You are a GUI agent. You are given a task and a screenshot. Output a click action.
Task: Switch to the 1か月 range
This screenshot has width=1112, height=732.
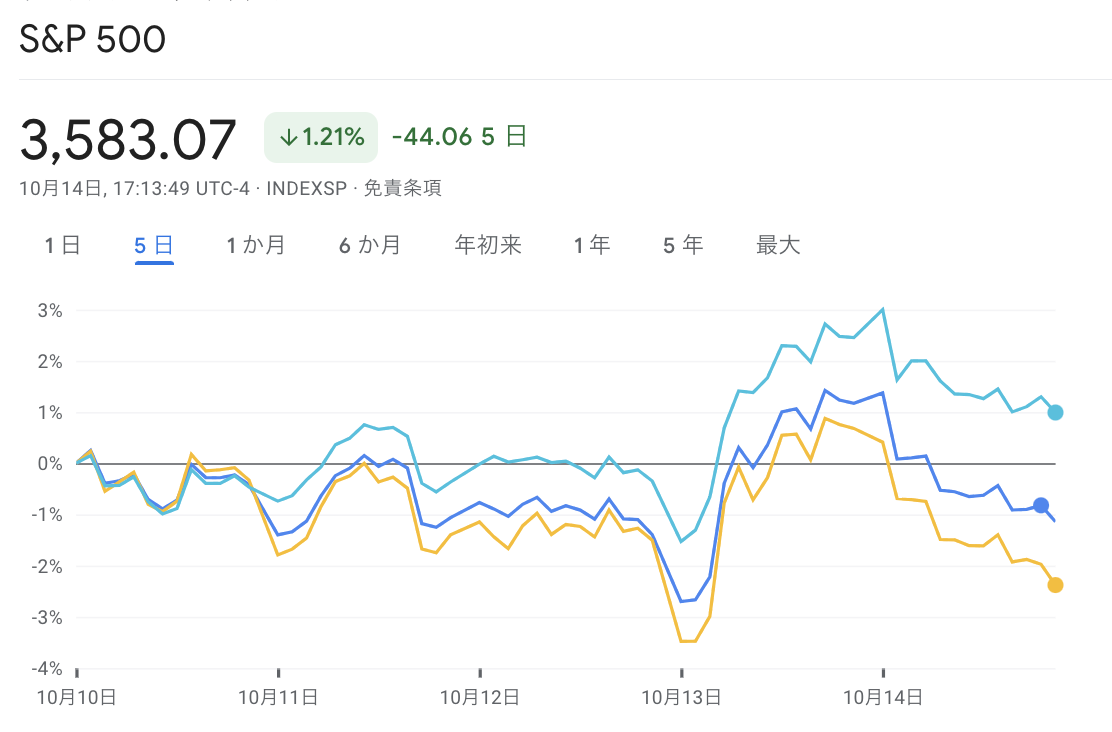click(x=256, y=245)
